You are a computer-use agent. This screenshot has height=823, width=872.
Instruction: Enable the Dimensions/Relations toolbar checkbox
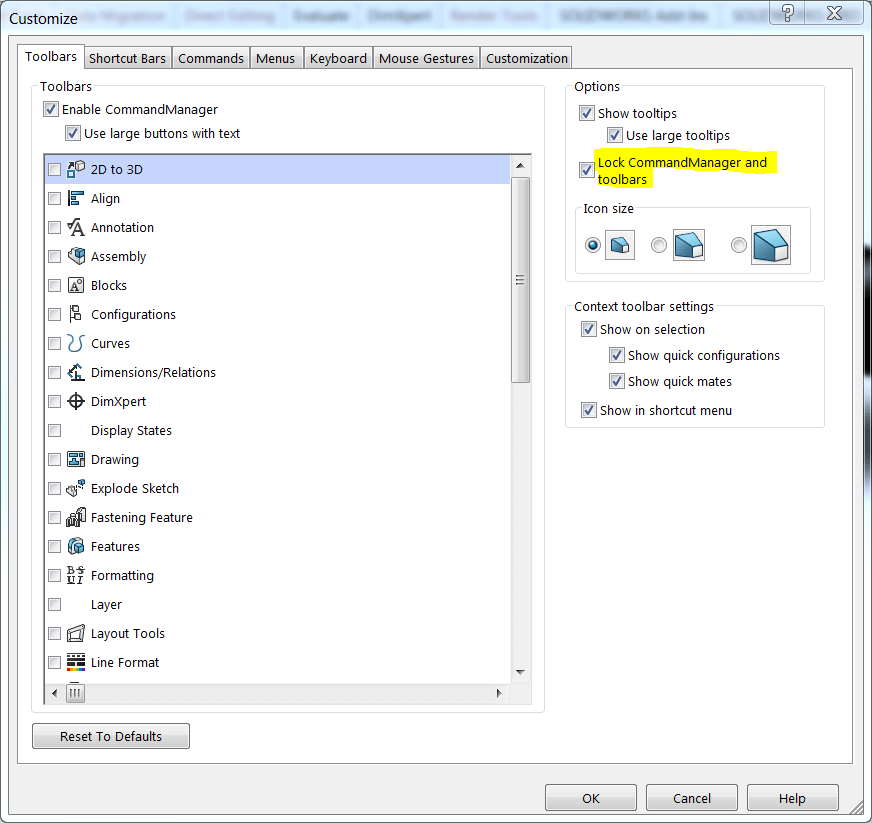coord(54,372)
